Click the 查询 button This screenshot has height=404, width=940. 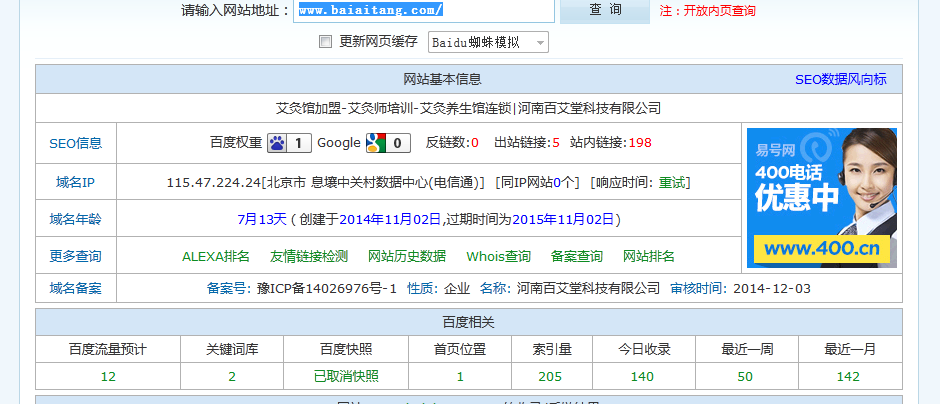click(x=605, y=10)
